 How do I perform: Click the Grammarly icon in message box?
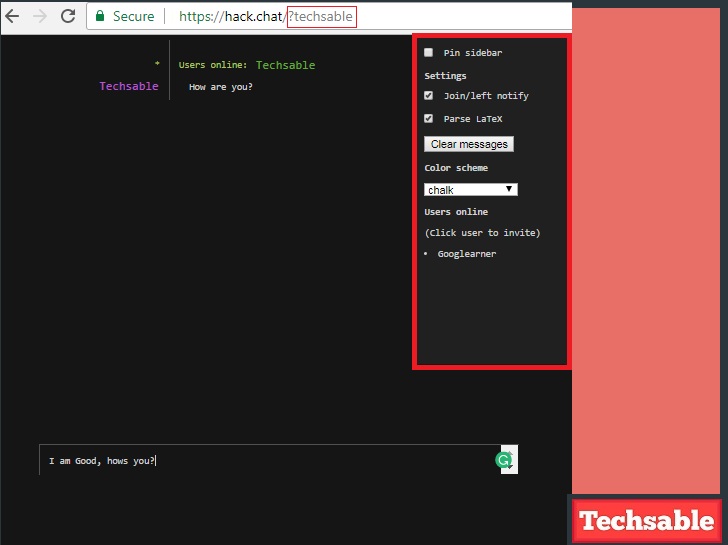(503, 460)
